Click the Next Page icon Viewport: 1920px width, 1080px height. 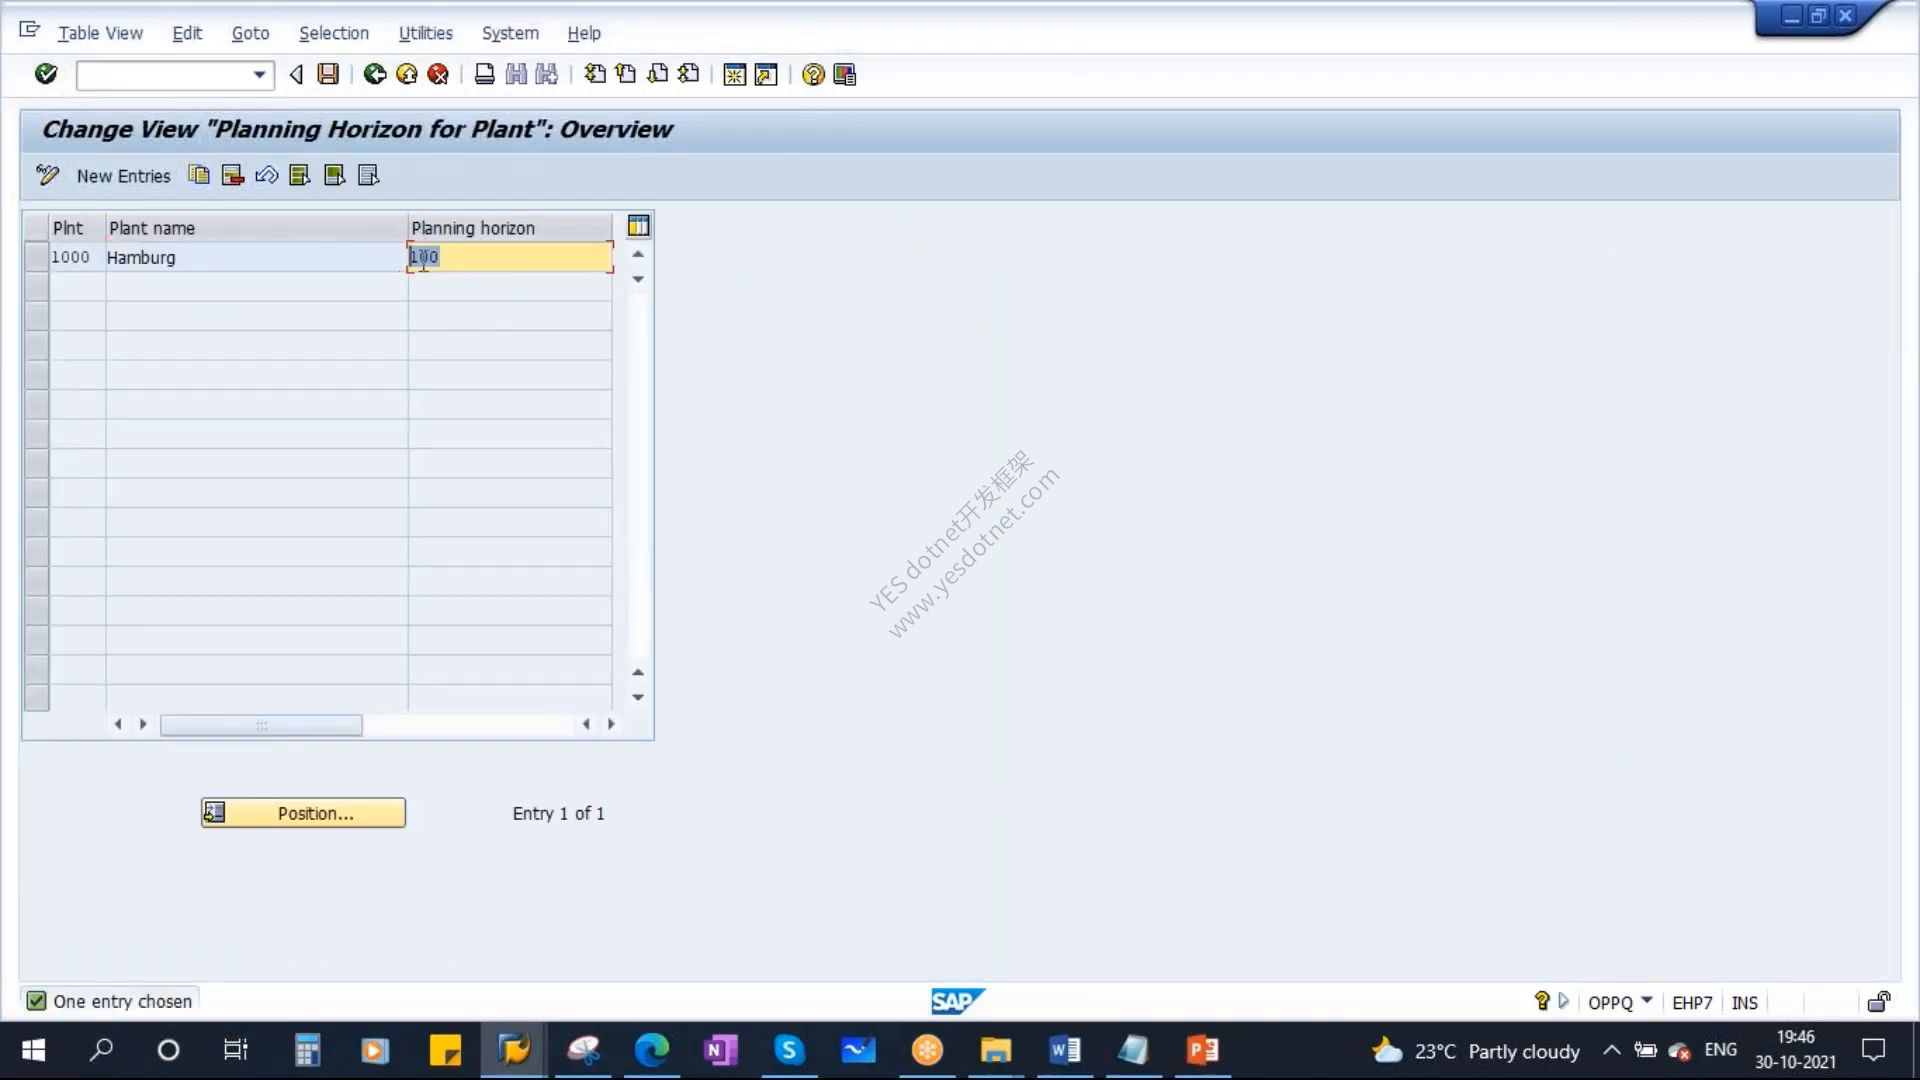(x=658, y=74)
